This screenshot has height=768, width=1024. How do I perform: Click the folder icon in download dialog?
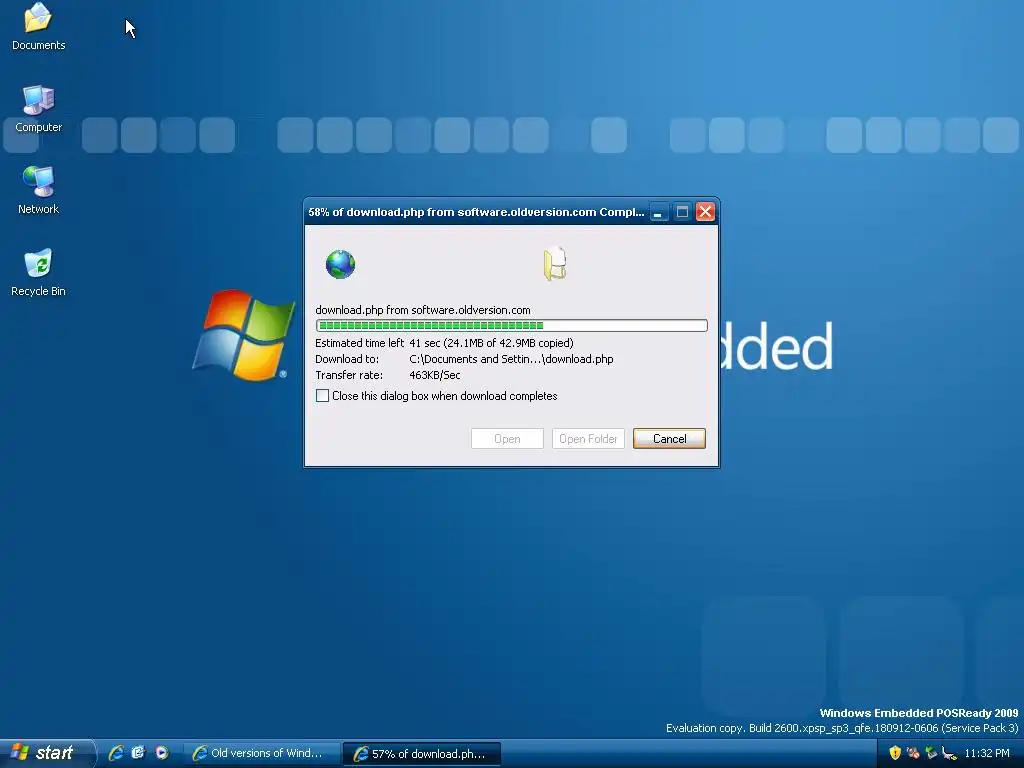(x=555, y=264)
